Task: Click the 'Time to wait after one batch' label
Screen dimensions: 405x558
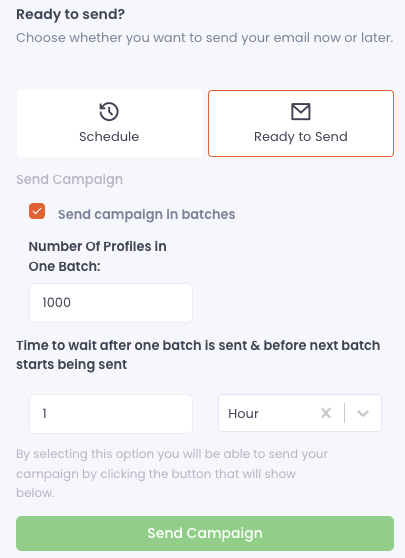Action: [x=198, y=355]
